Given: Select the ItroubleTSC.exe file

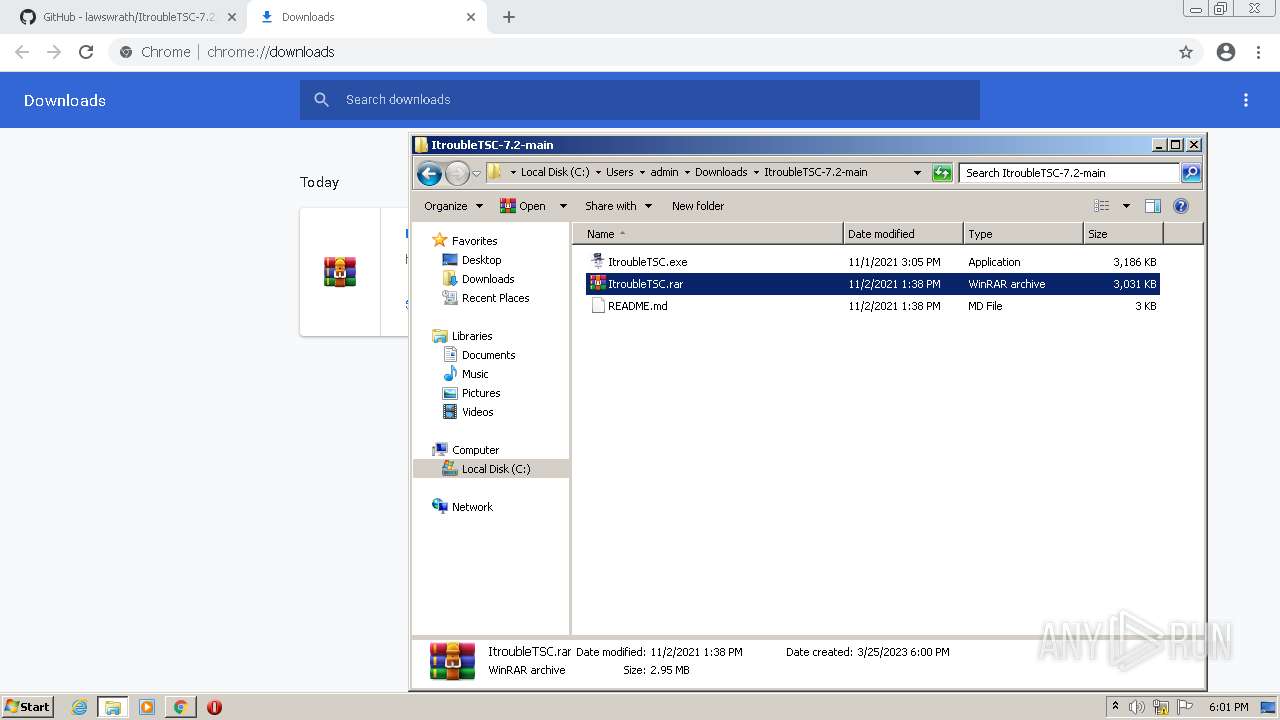Looking at the screenshot, I should click(x=872, y=262).
